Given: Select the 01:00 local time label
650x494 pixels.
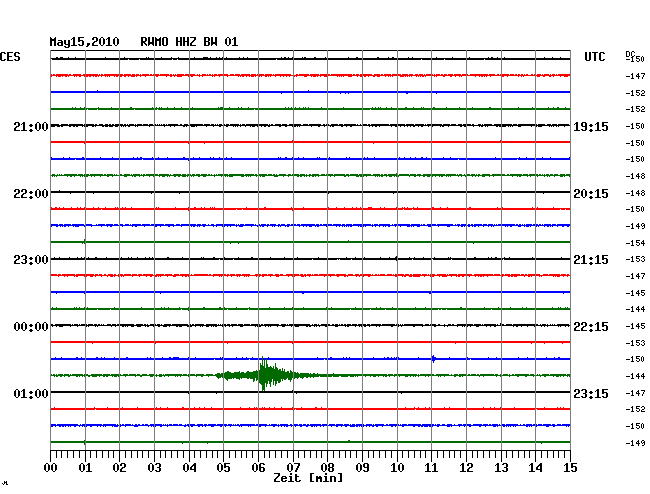Looking at the screenshot, I should click(31, 393).
